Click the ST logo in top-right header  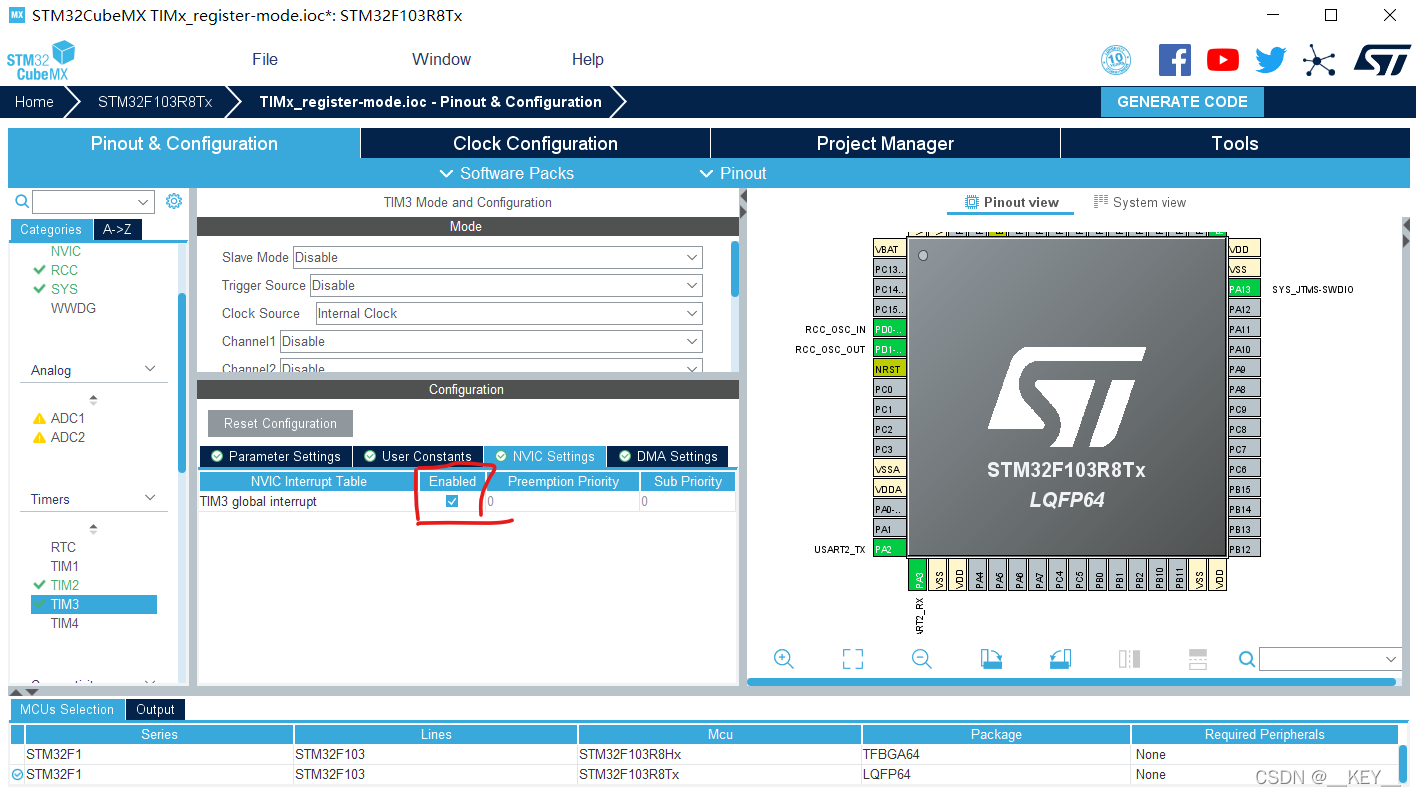(1382, 59)
